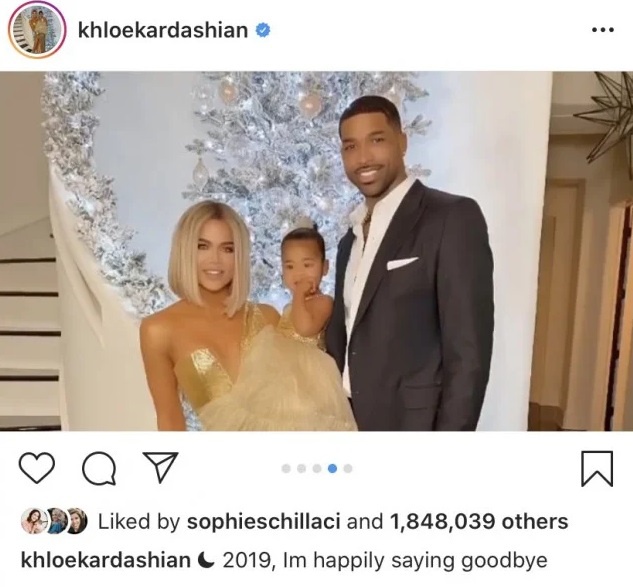
Task: Tap the third liker avatar thumbnail
Action: 78,521
